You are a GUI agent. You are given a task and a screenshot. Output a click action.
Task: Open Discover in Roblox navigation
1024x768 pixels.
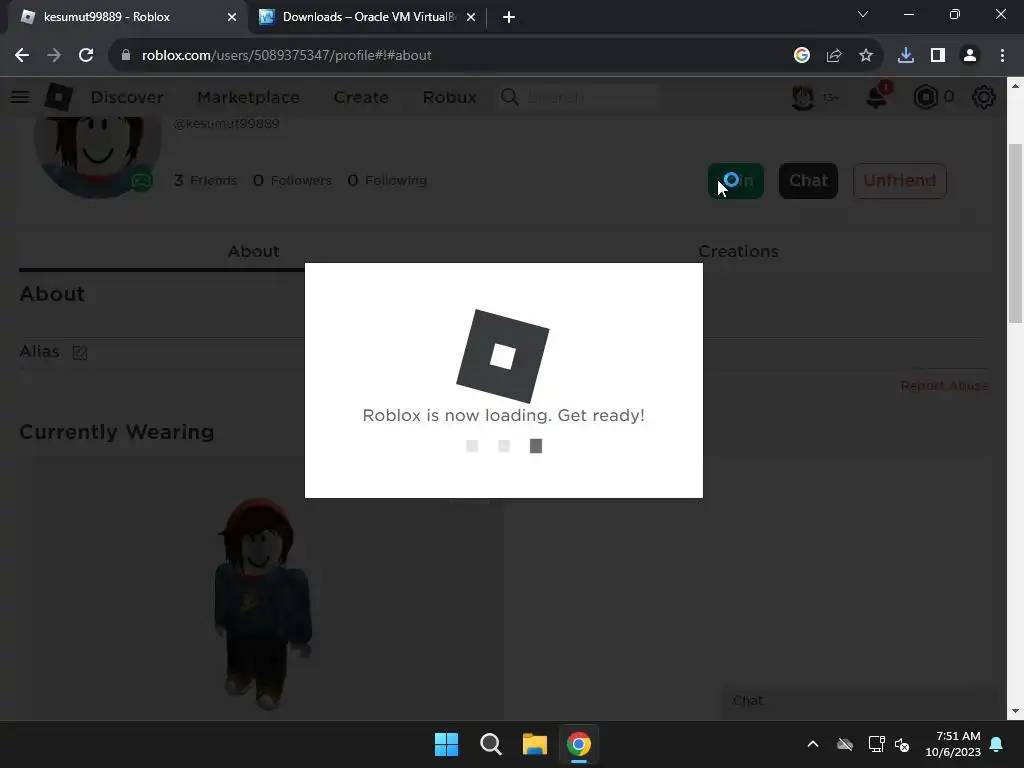(x=127, y=97)
